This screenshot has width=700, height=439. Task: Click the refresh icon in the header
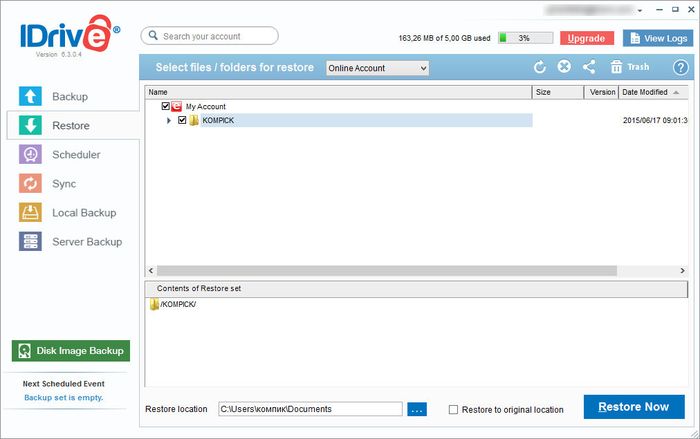[x=540, y=67]
